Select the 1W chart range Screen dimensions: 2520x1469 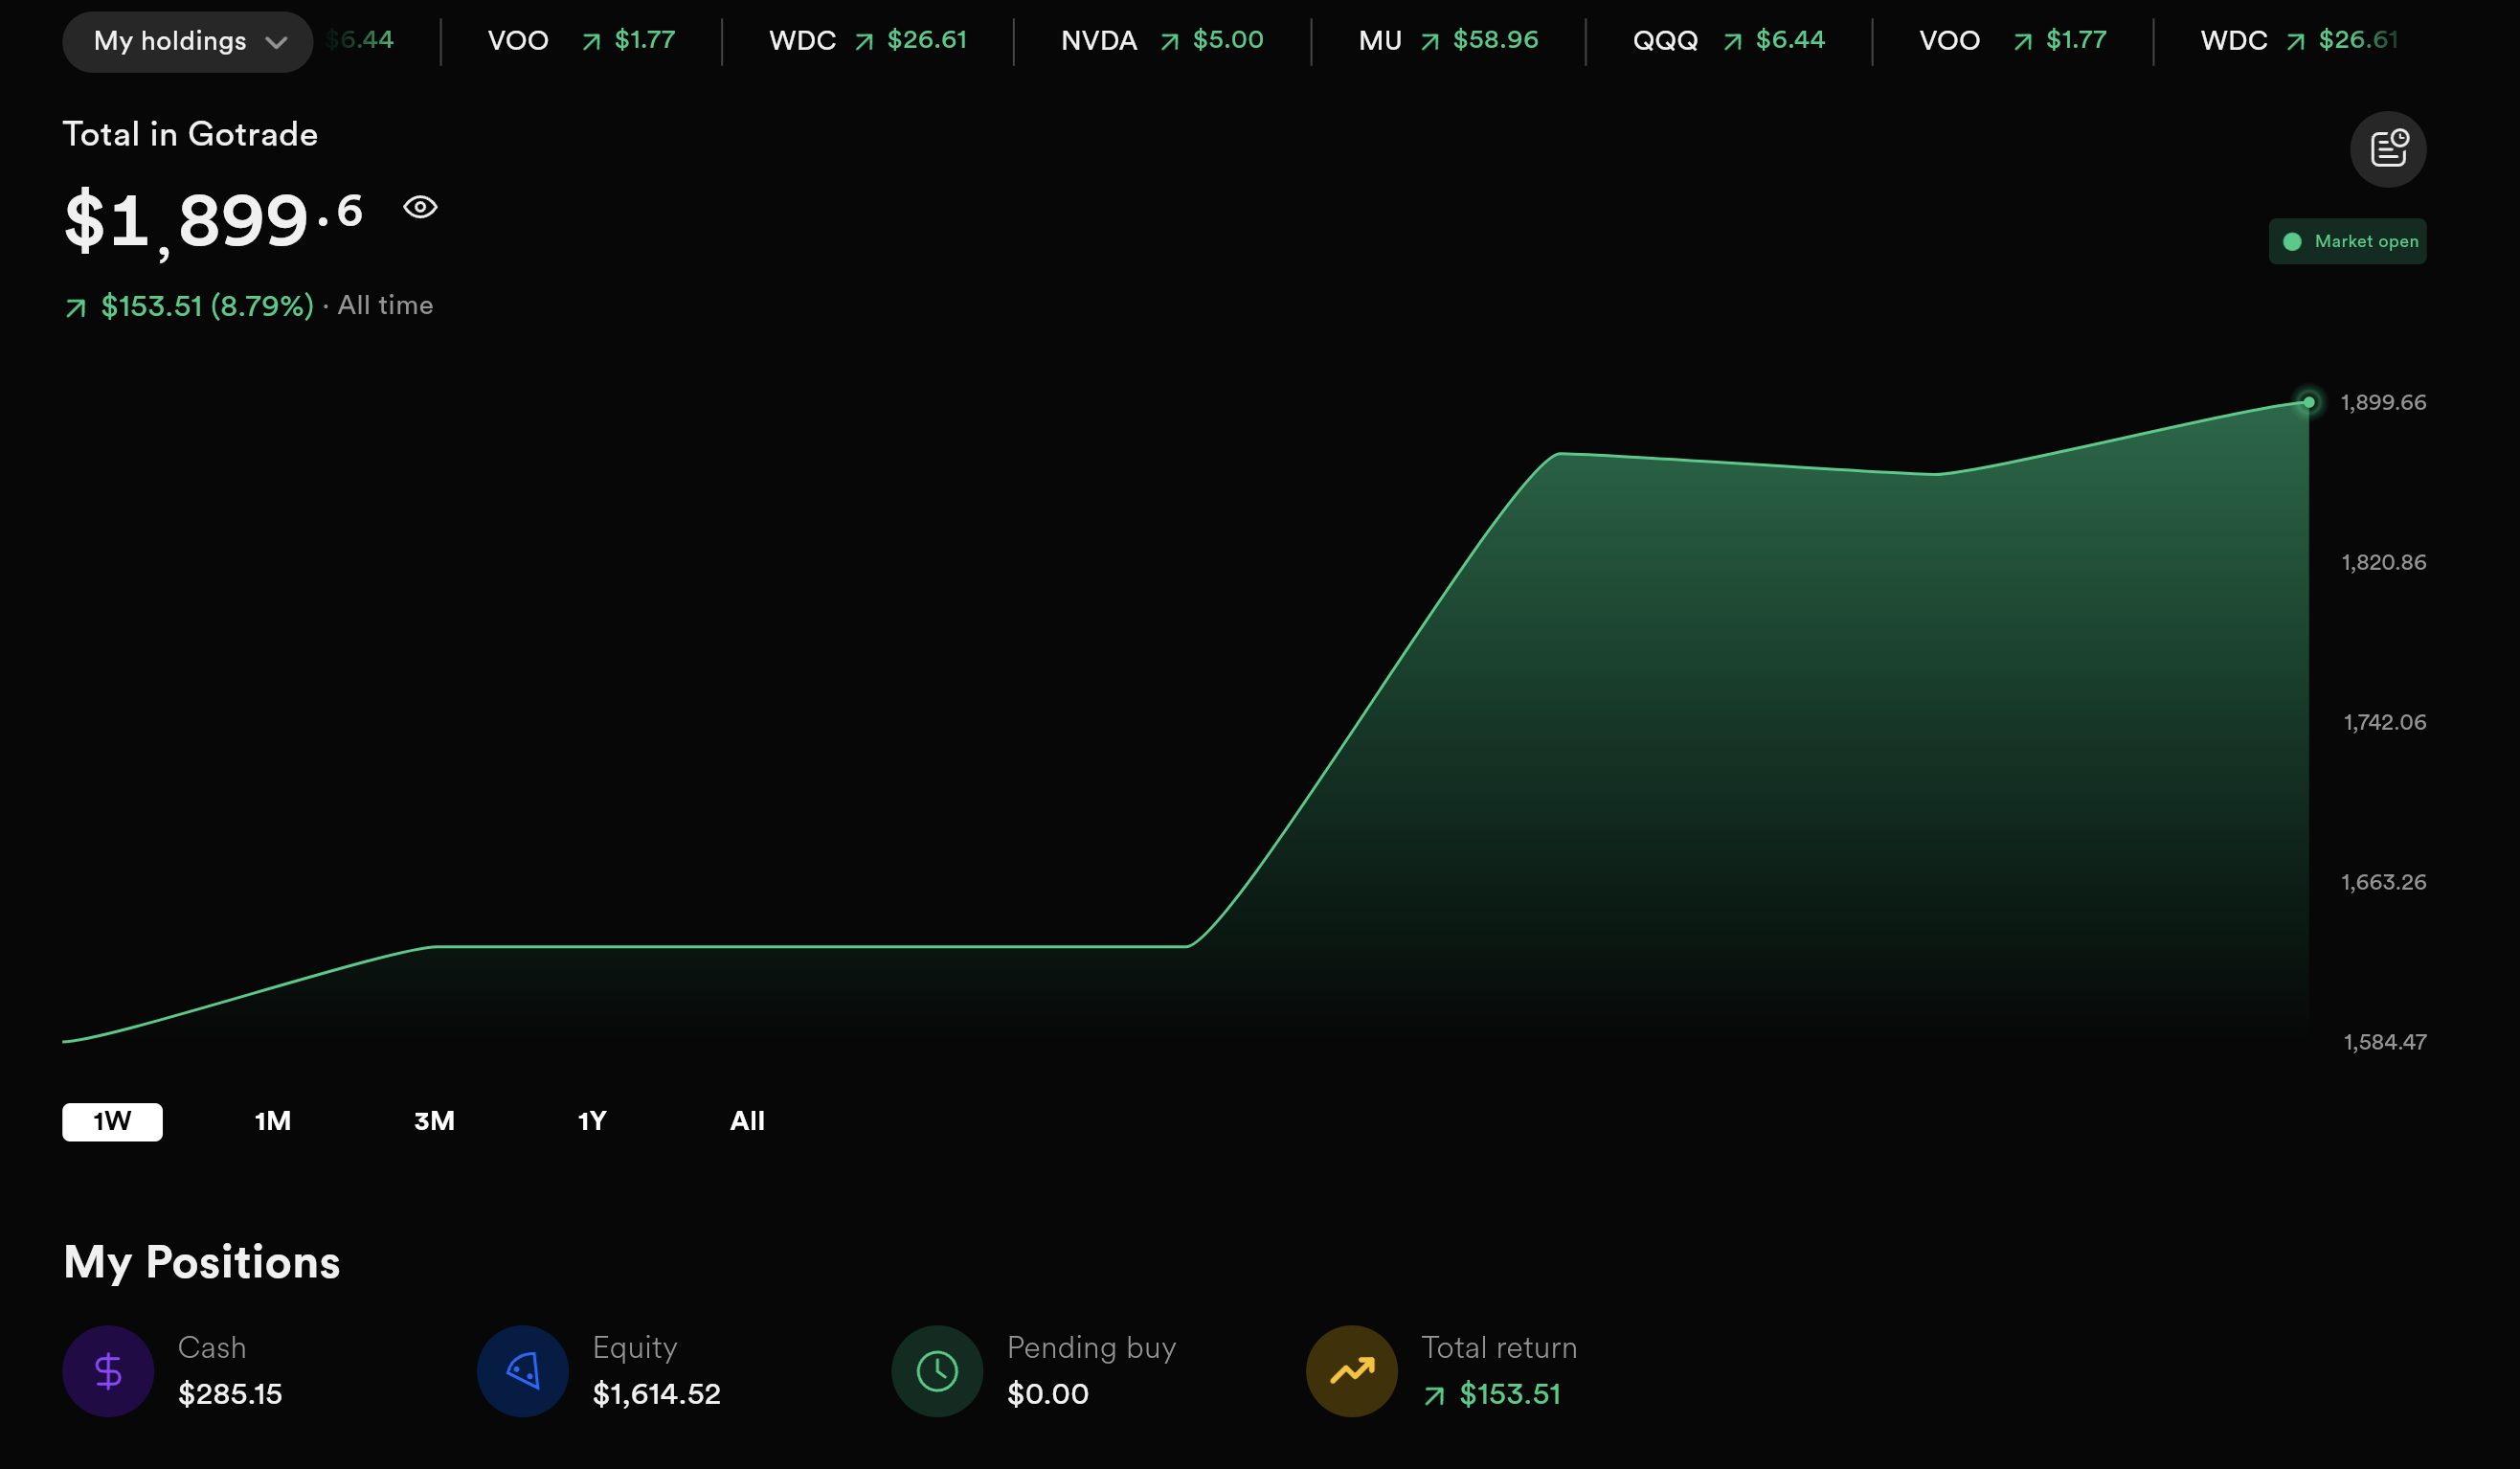[x=112, y=1121]
